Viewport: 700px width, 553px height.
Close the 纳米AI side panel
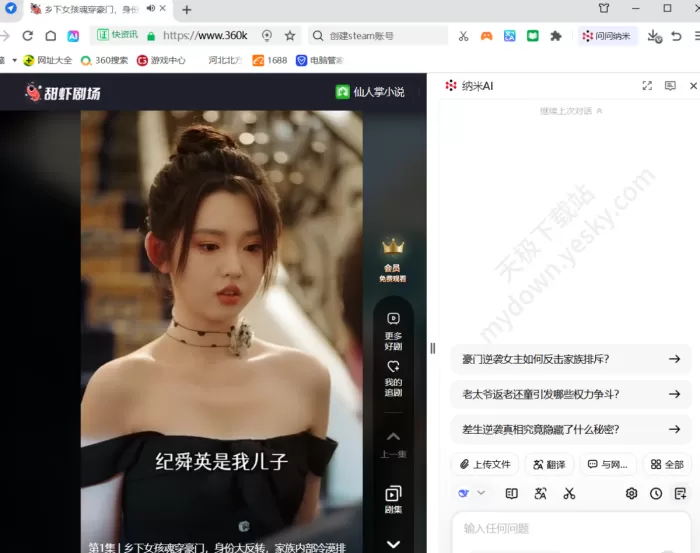click(693, 86)
